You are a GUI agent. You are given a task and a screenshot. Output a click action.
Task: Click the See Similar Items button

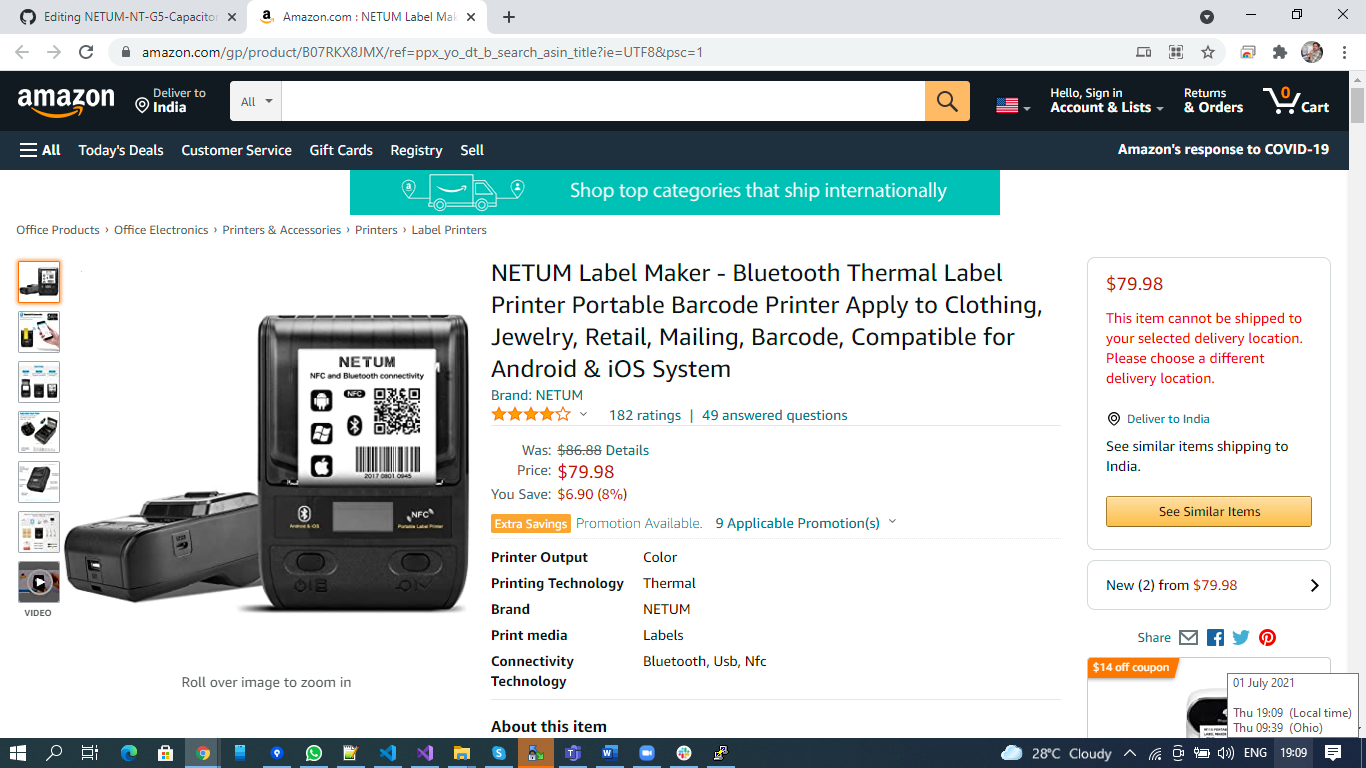point(1209,511)
